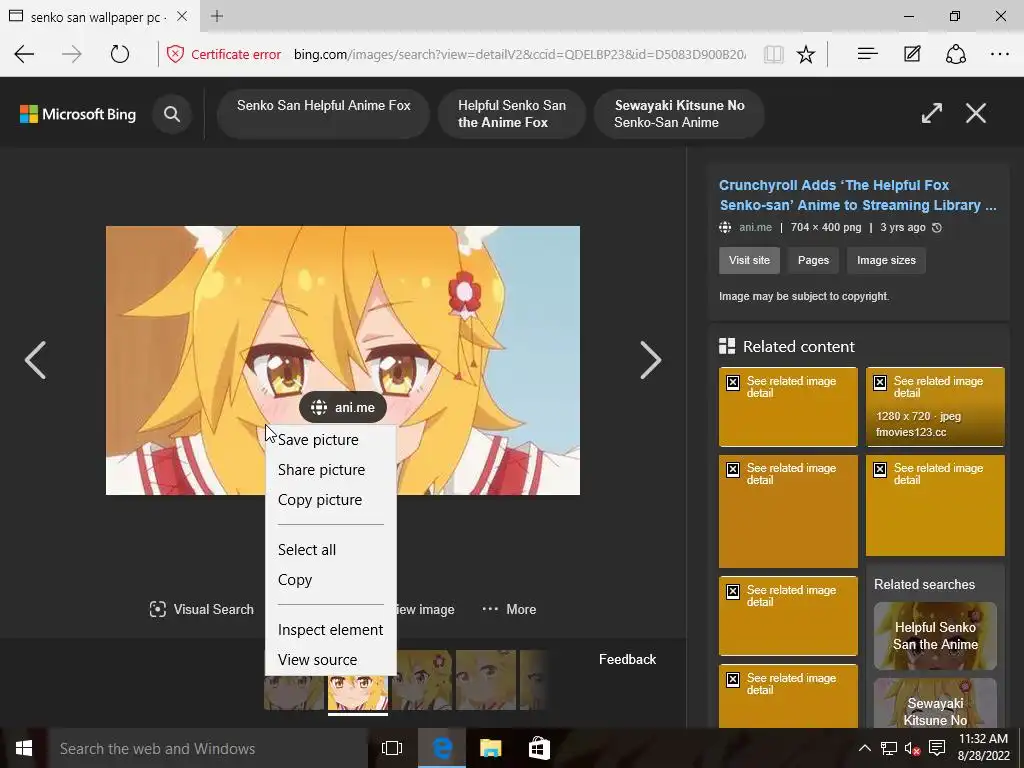Open the Hub (three lines) icon
This screenshot has width=1024, height=768.
[867, 54]
